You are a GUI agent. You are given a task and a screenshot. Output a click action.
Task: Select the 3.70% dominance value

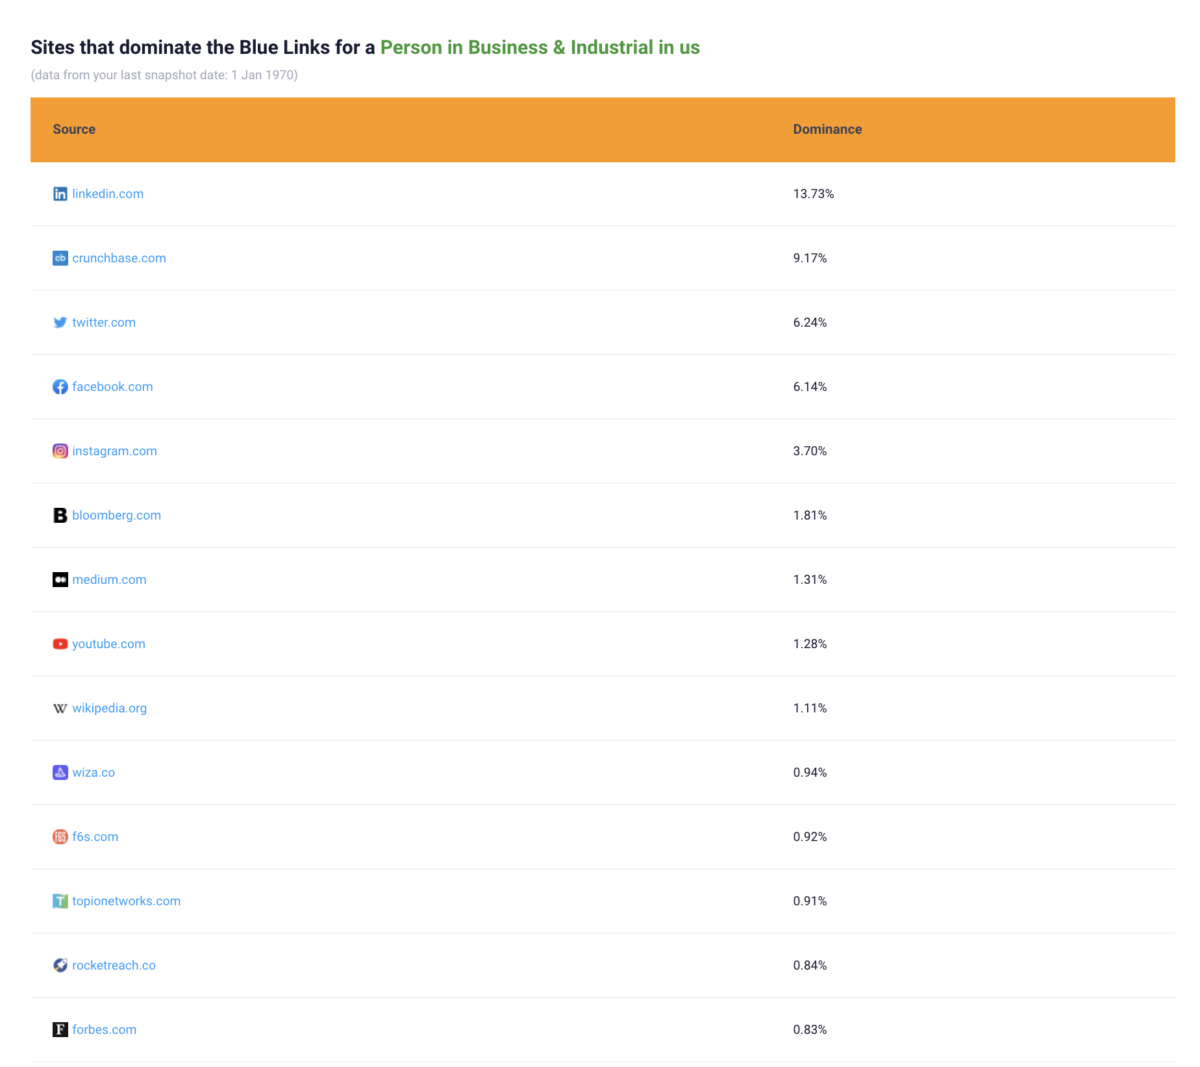(x=810, y=451)
